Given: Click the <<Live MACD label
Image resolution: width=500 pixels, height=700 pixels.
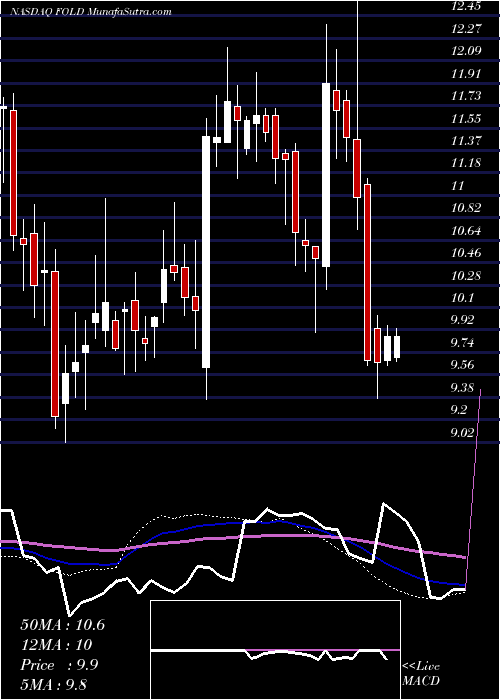Looking at the screenshot, I should pyautogui.click(x=421, y=673).
